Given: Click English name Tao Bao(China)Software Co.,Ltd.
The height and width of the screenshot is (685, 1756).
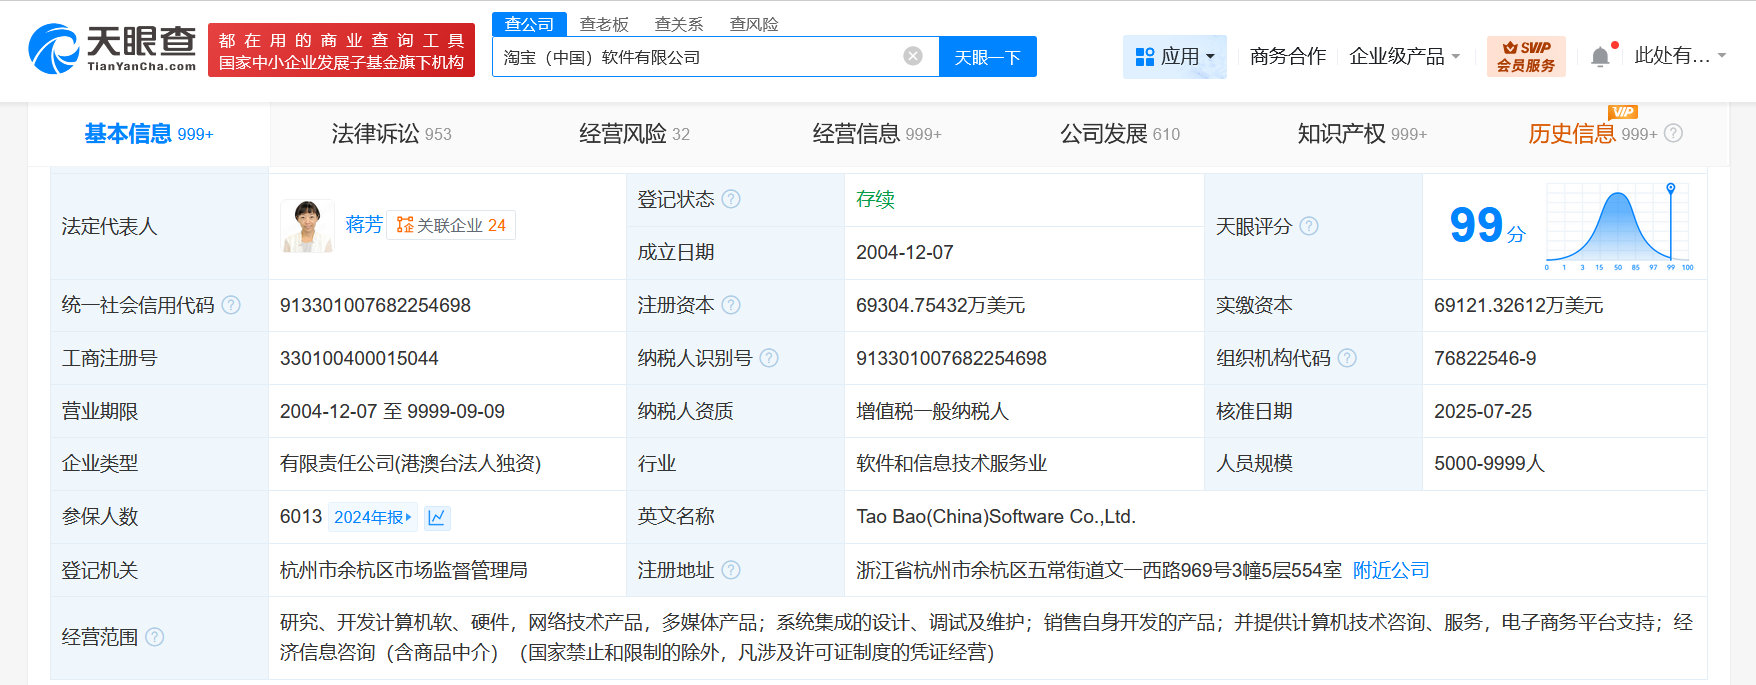Looking at the screenshot, I should pyautogui.click(x=996, y=517).
